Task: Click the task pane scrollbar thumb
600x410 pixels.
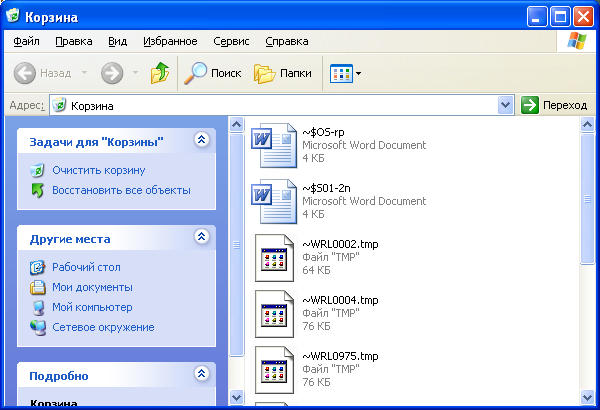Action: click(x=236, y=245)
